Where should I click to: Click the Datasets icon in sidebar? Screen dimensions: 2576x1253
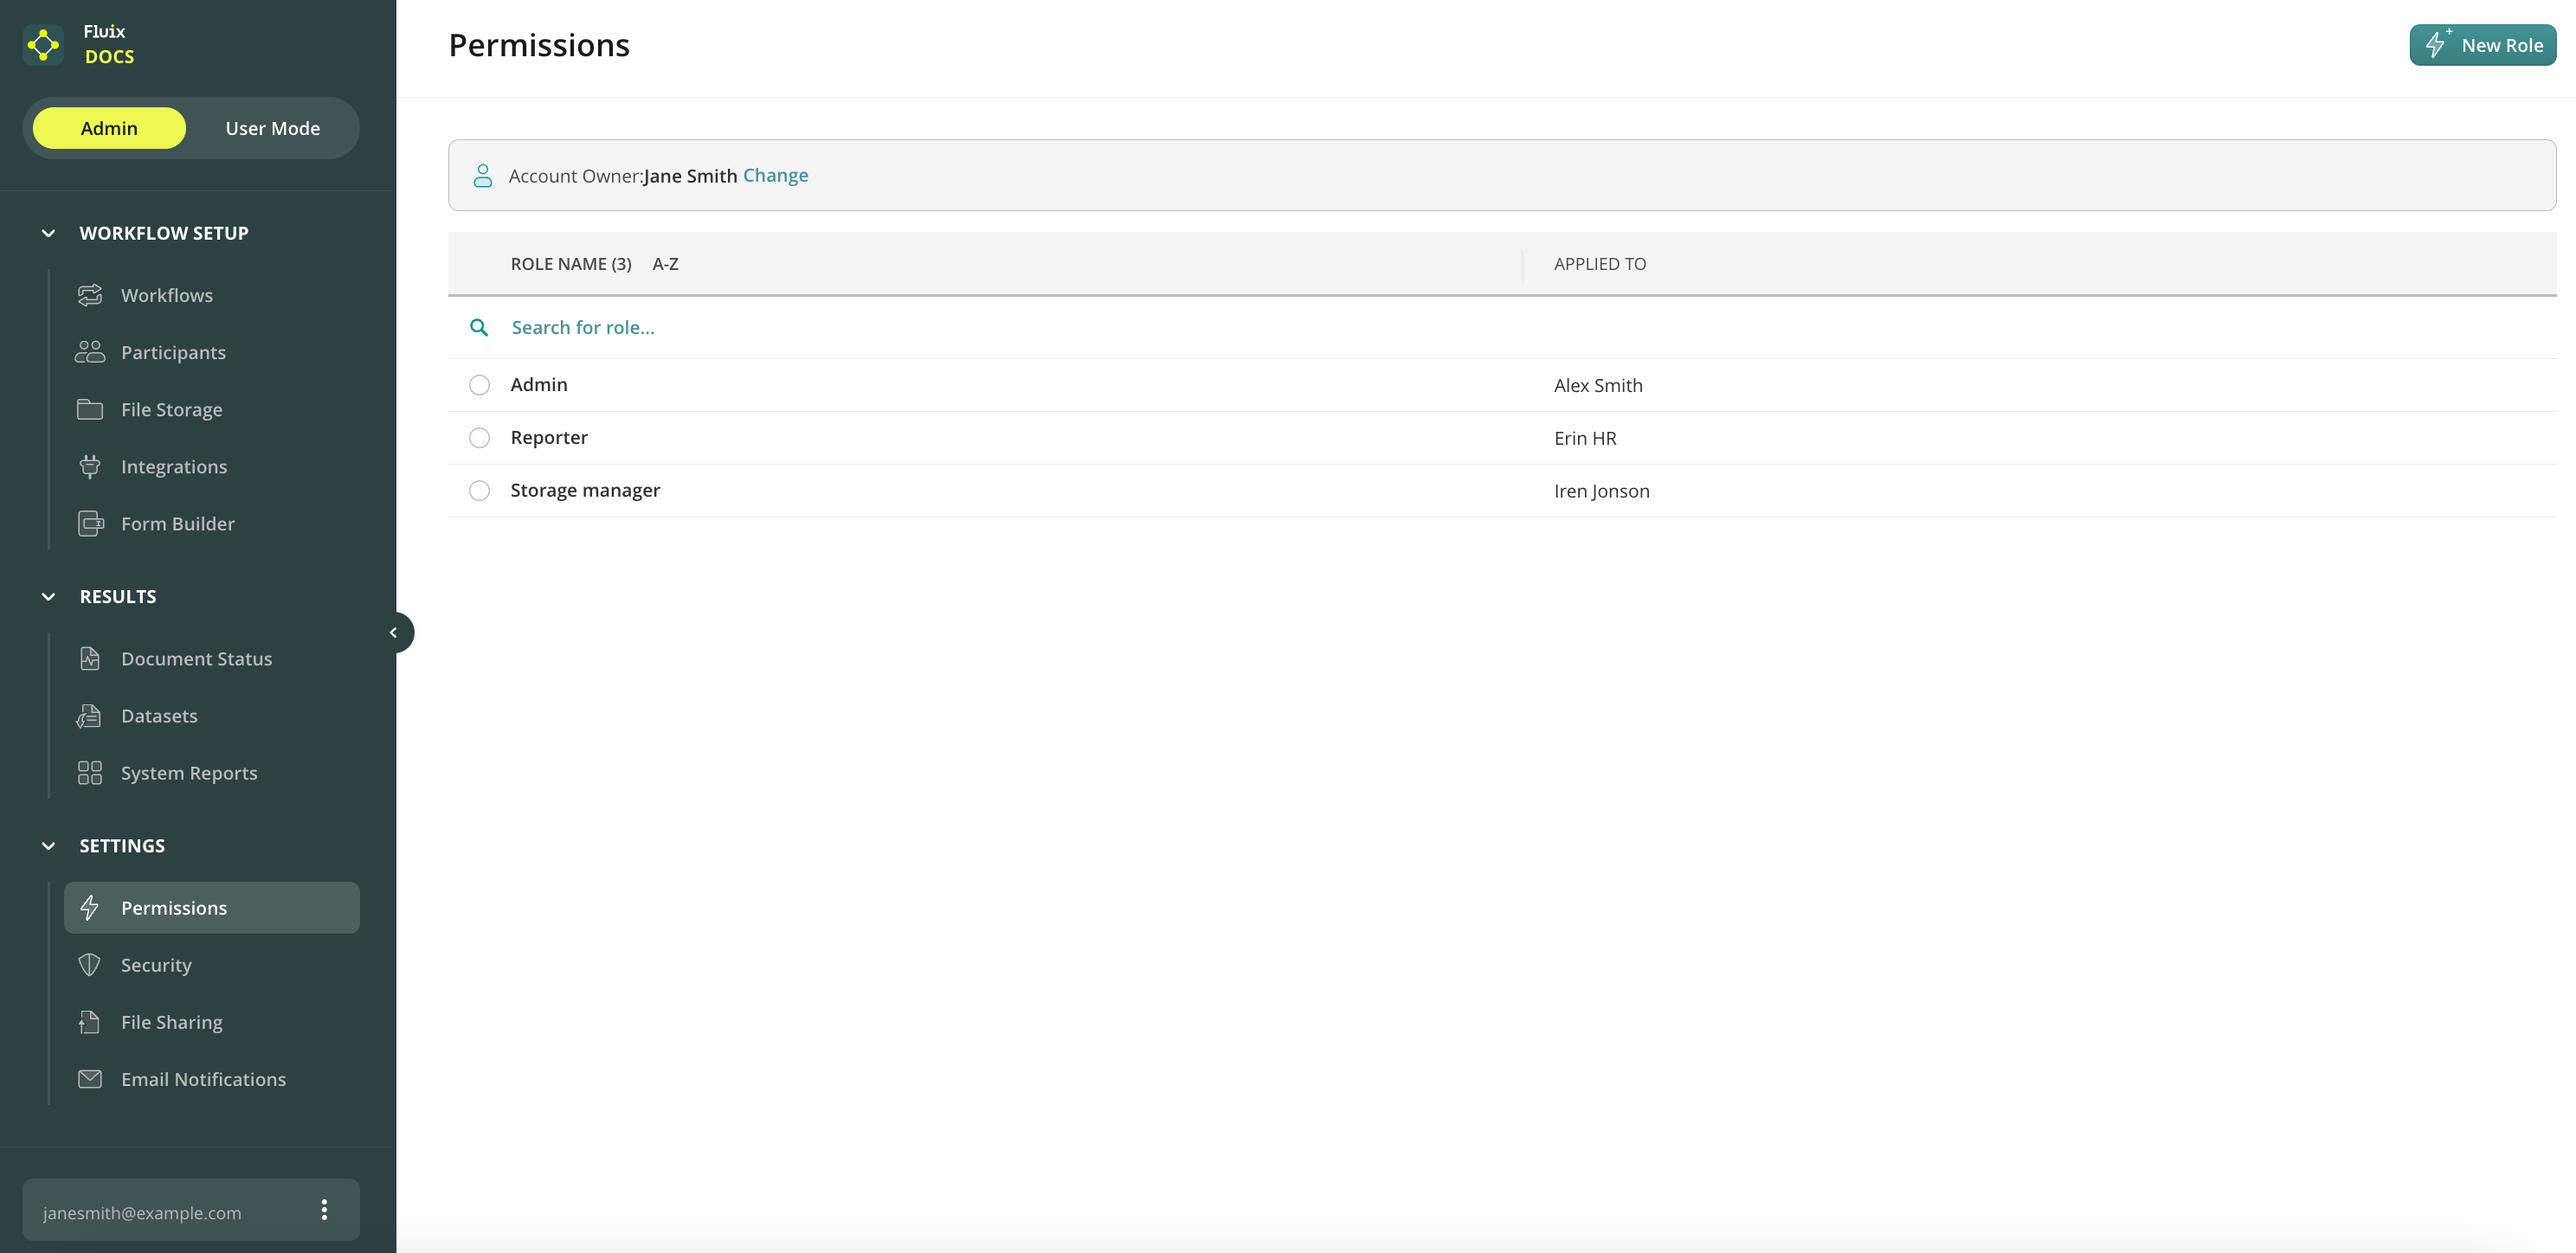pos(90,716)
